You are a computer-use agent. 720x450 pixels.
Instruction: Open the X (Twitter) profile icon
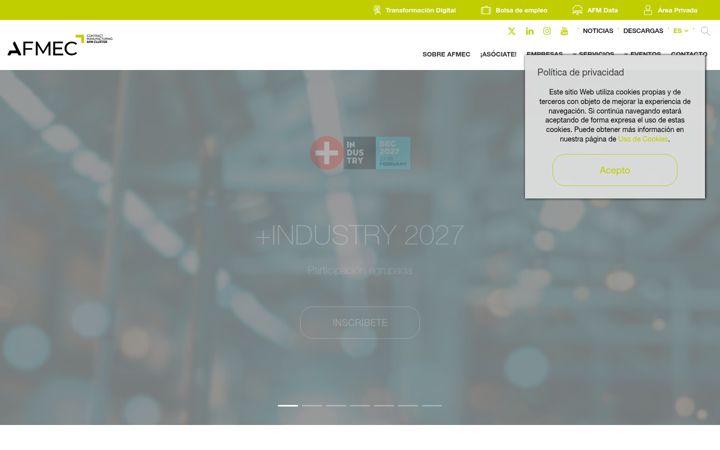pos(512,31)
